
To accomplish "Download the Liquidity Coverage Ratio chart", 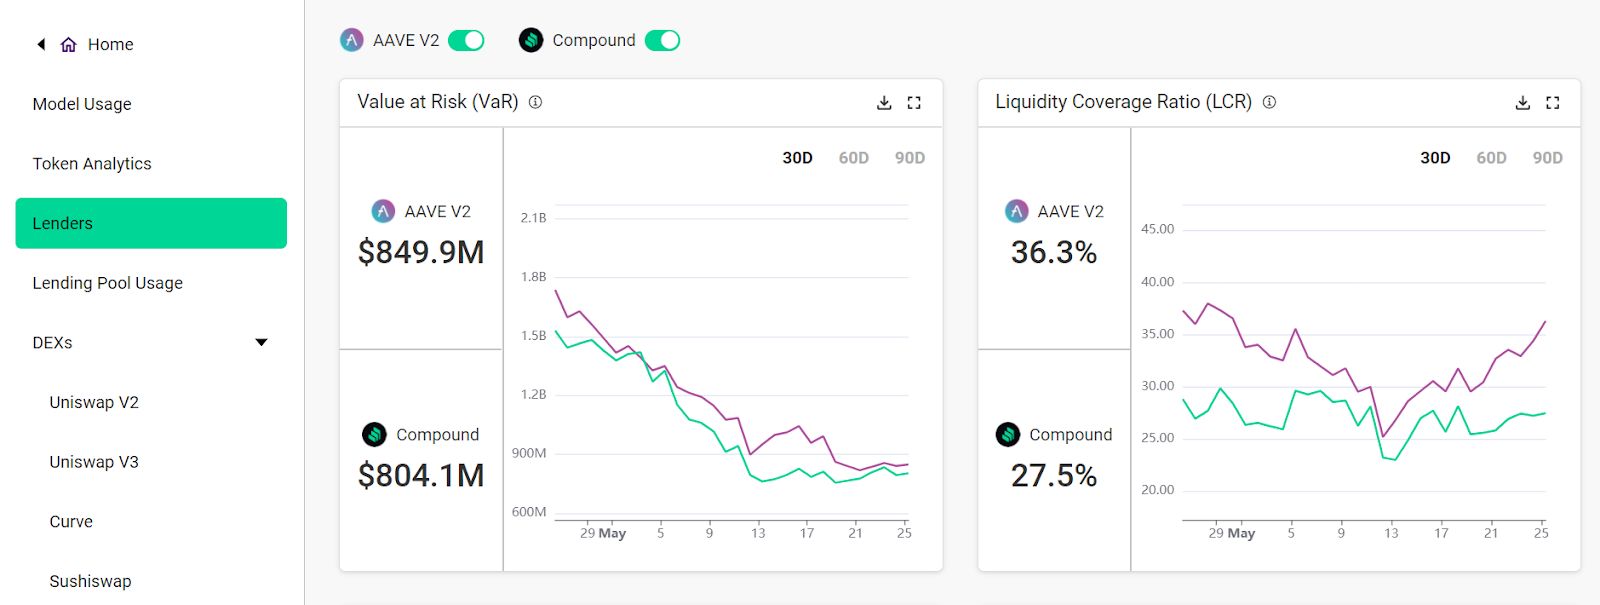I will pos(1522,102).
